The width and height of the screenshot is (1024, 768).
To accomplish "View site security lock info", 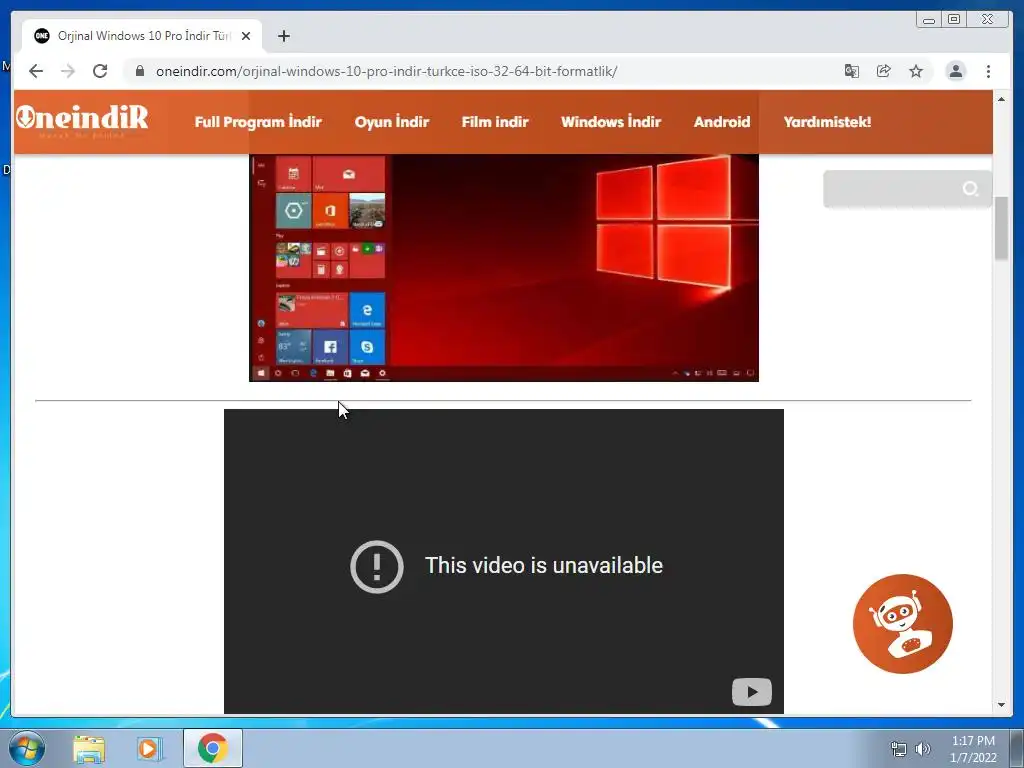I will (139, 71).
